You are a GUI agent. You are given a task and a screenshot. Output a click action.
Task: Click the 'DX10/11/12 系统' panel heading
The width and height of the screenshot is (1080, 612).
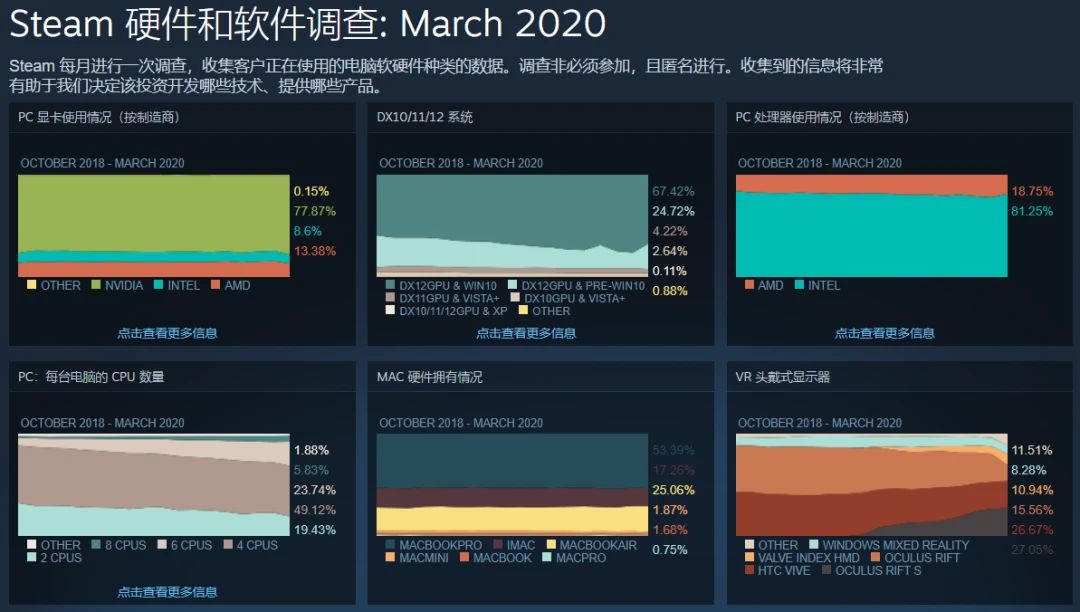pyautogui.click(x=425, y=117)
